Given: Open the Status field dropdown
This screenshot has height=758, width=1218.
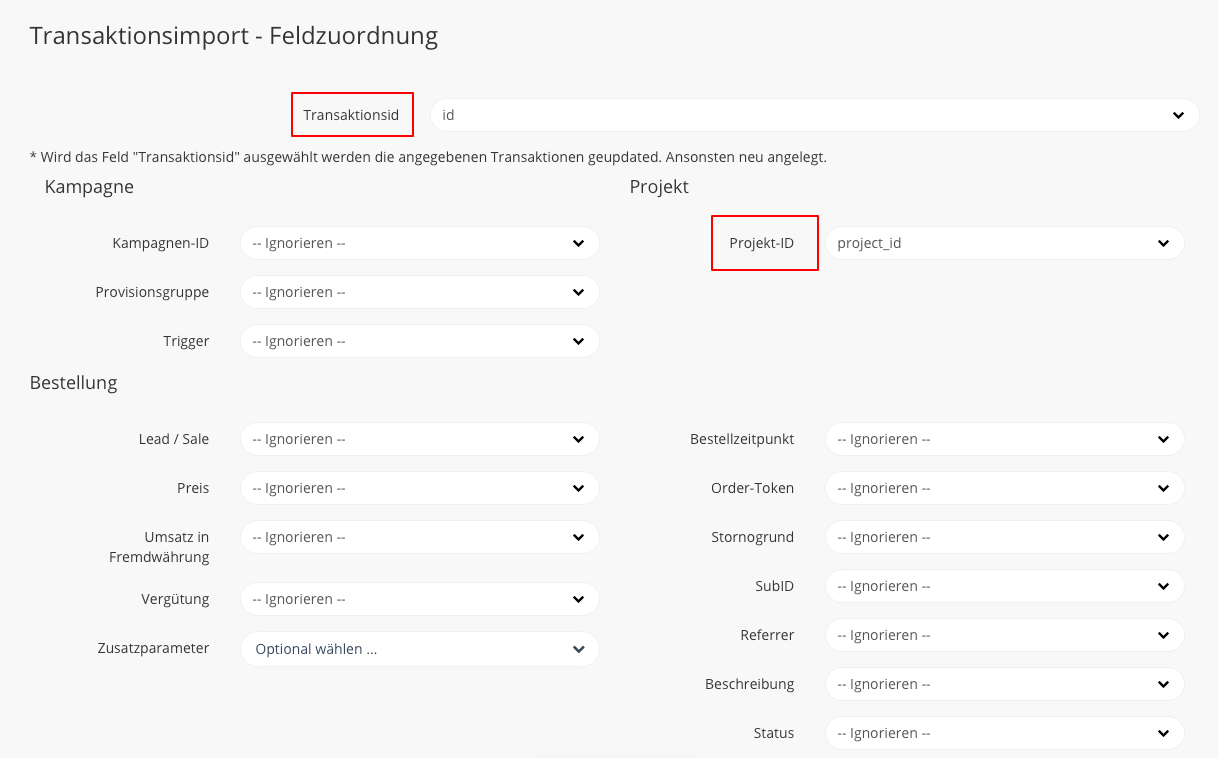Looking at the screenshot, I should (1004, 733).
